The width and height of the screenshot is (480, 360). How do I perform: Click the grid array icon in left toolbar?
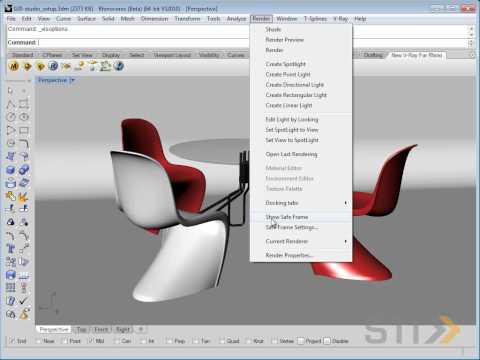click(x=11, y=288)
